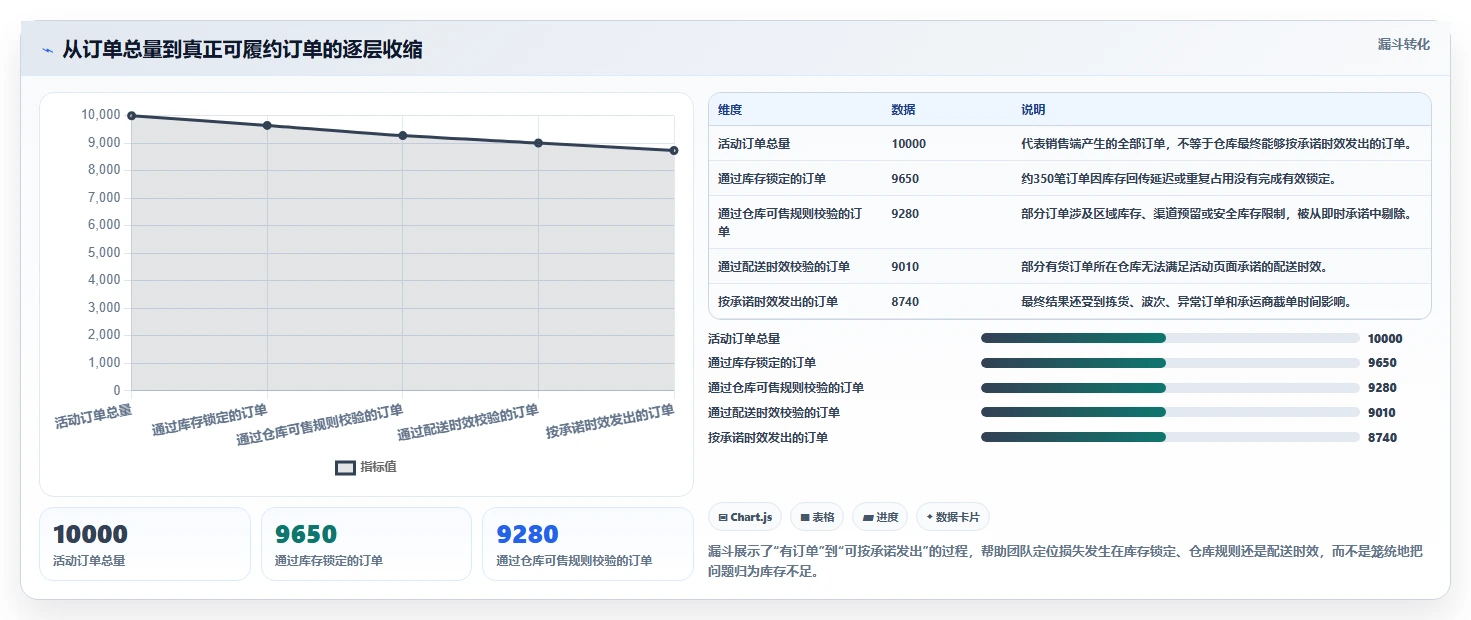
Task: Click the x-axis label 按承诺时效发出的订单
Action: tap(610, 422)
